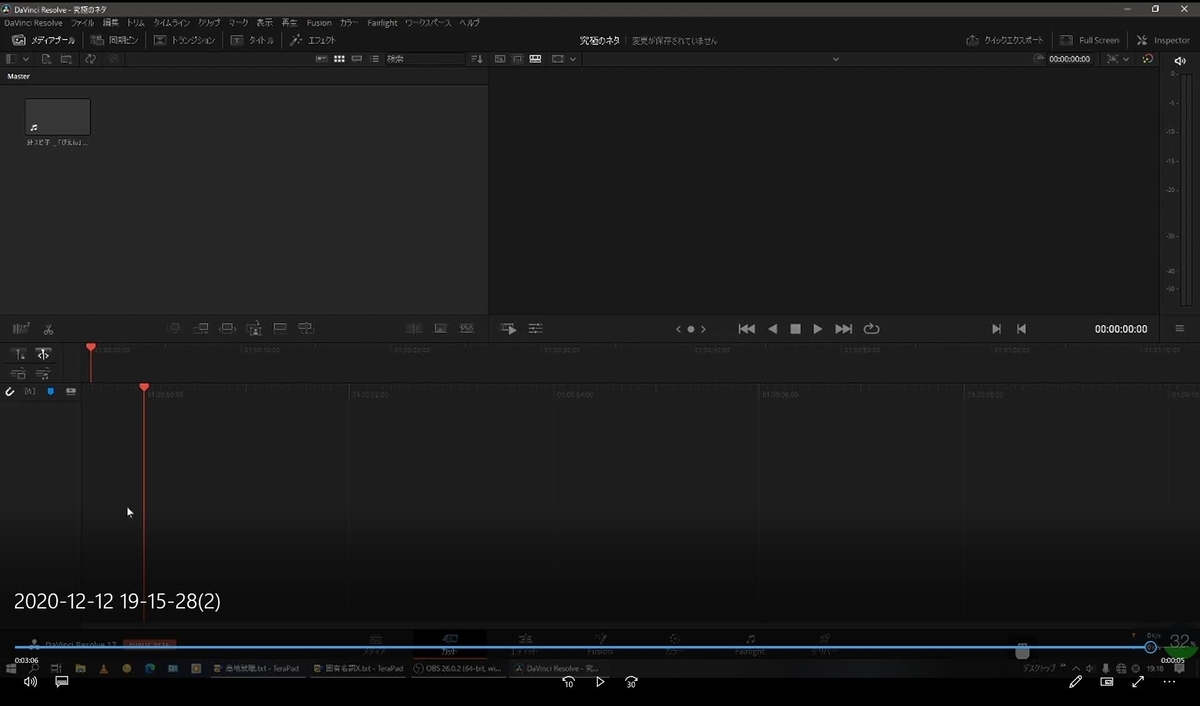This screenshot has width=1200, height=706.
Task: Mute the audio speaker above the meters
Action: [x=1179, y=61]
